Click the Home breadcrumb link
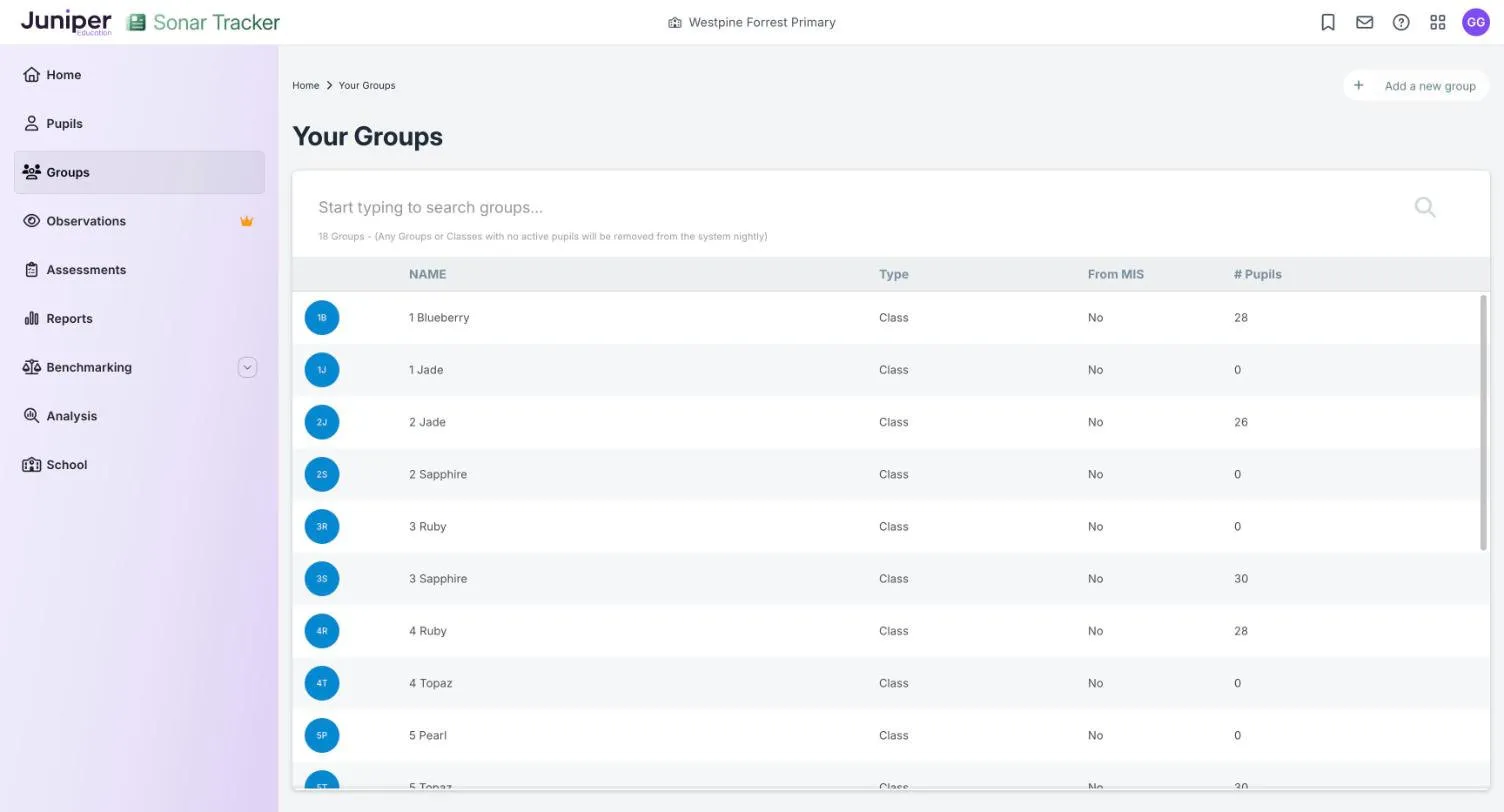The height and width of the screenshot is (812, 1504). point(305,85)
